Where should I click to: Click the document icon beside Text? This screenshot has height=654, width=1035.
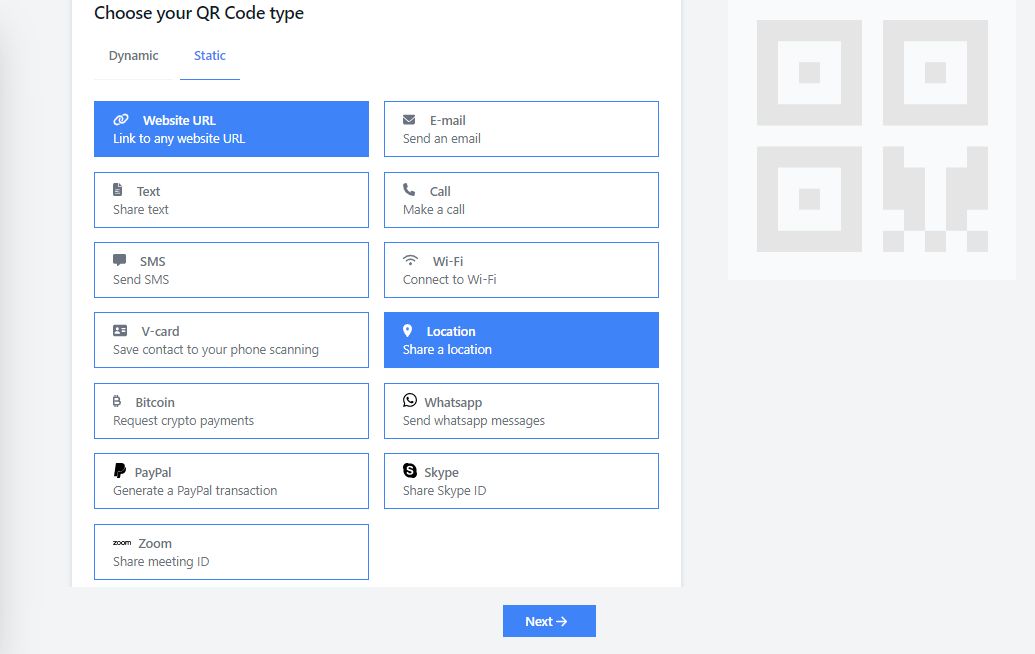pyautogui.click(x=118, y=190)
